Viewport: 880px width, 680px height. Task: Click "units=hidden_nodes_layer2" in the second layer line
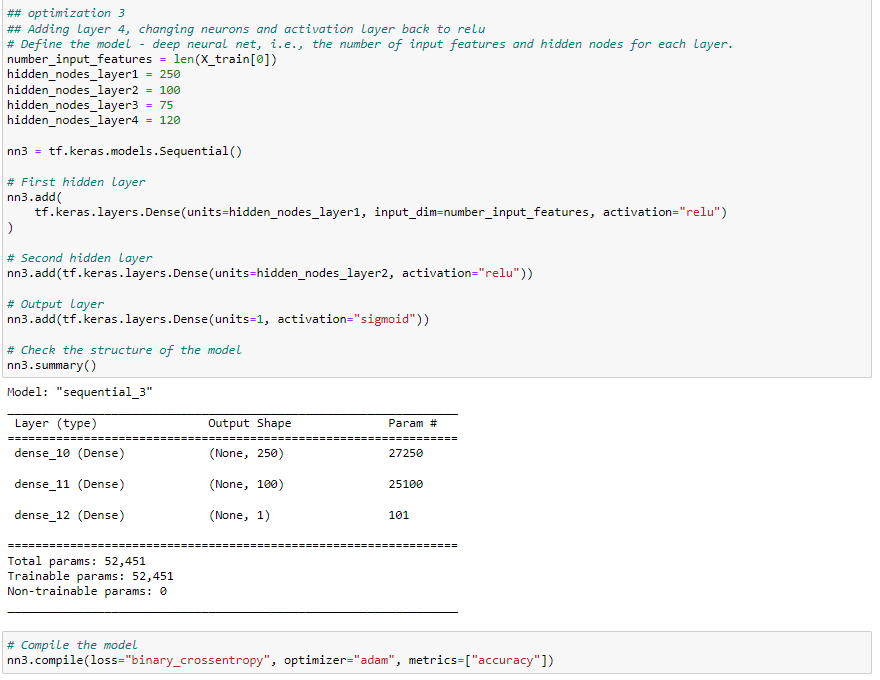pyautogui.click(x=301, y=274)
